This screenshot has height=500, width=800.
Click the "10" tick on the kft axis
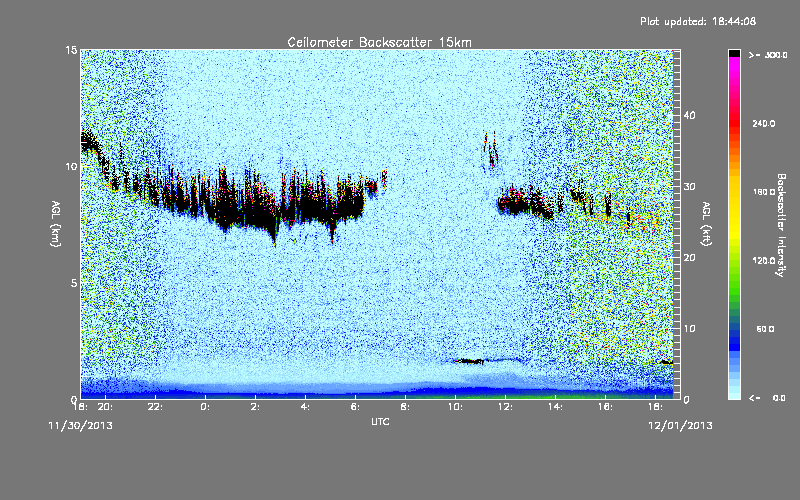(x=689, y=329)
